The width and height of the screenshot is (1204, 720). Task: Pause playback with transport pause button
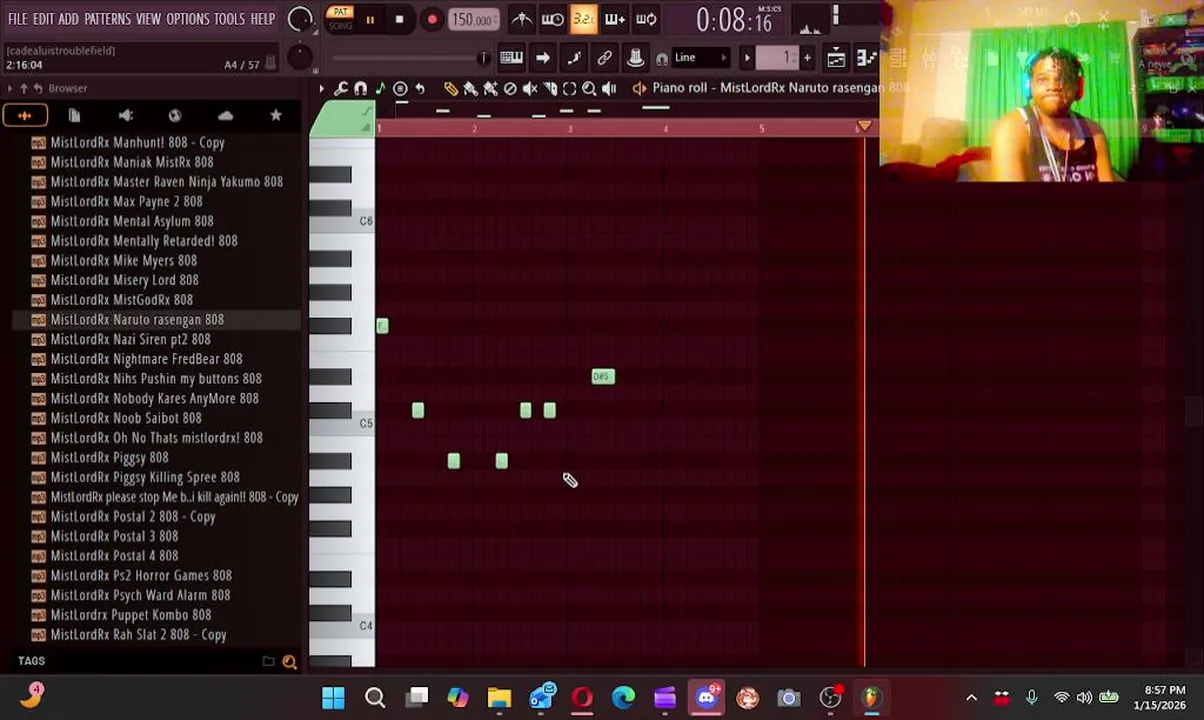tap(370, 19)
